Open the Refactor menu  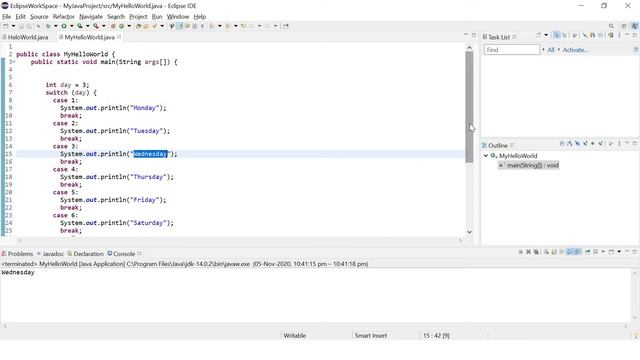tap(64, 16)
